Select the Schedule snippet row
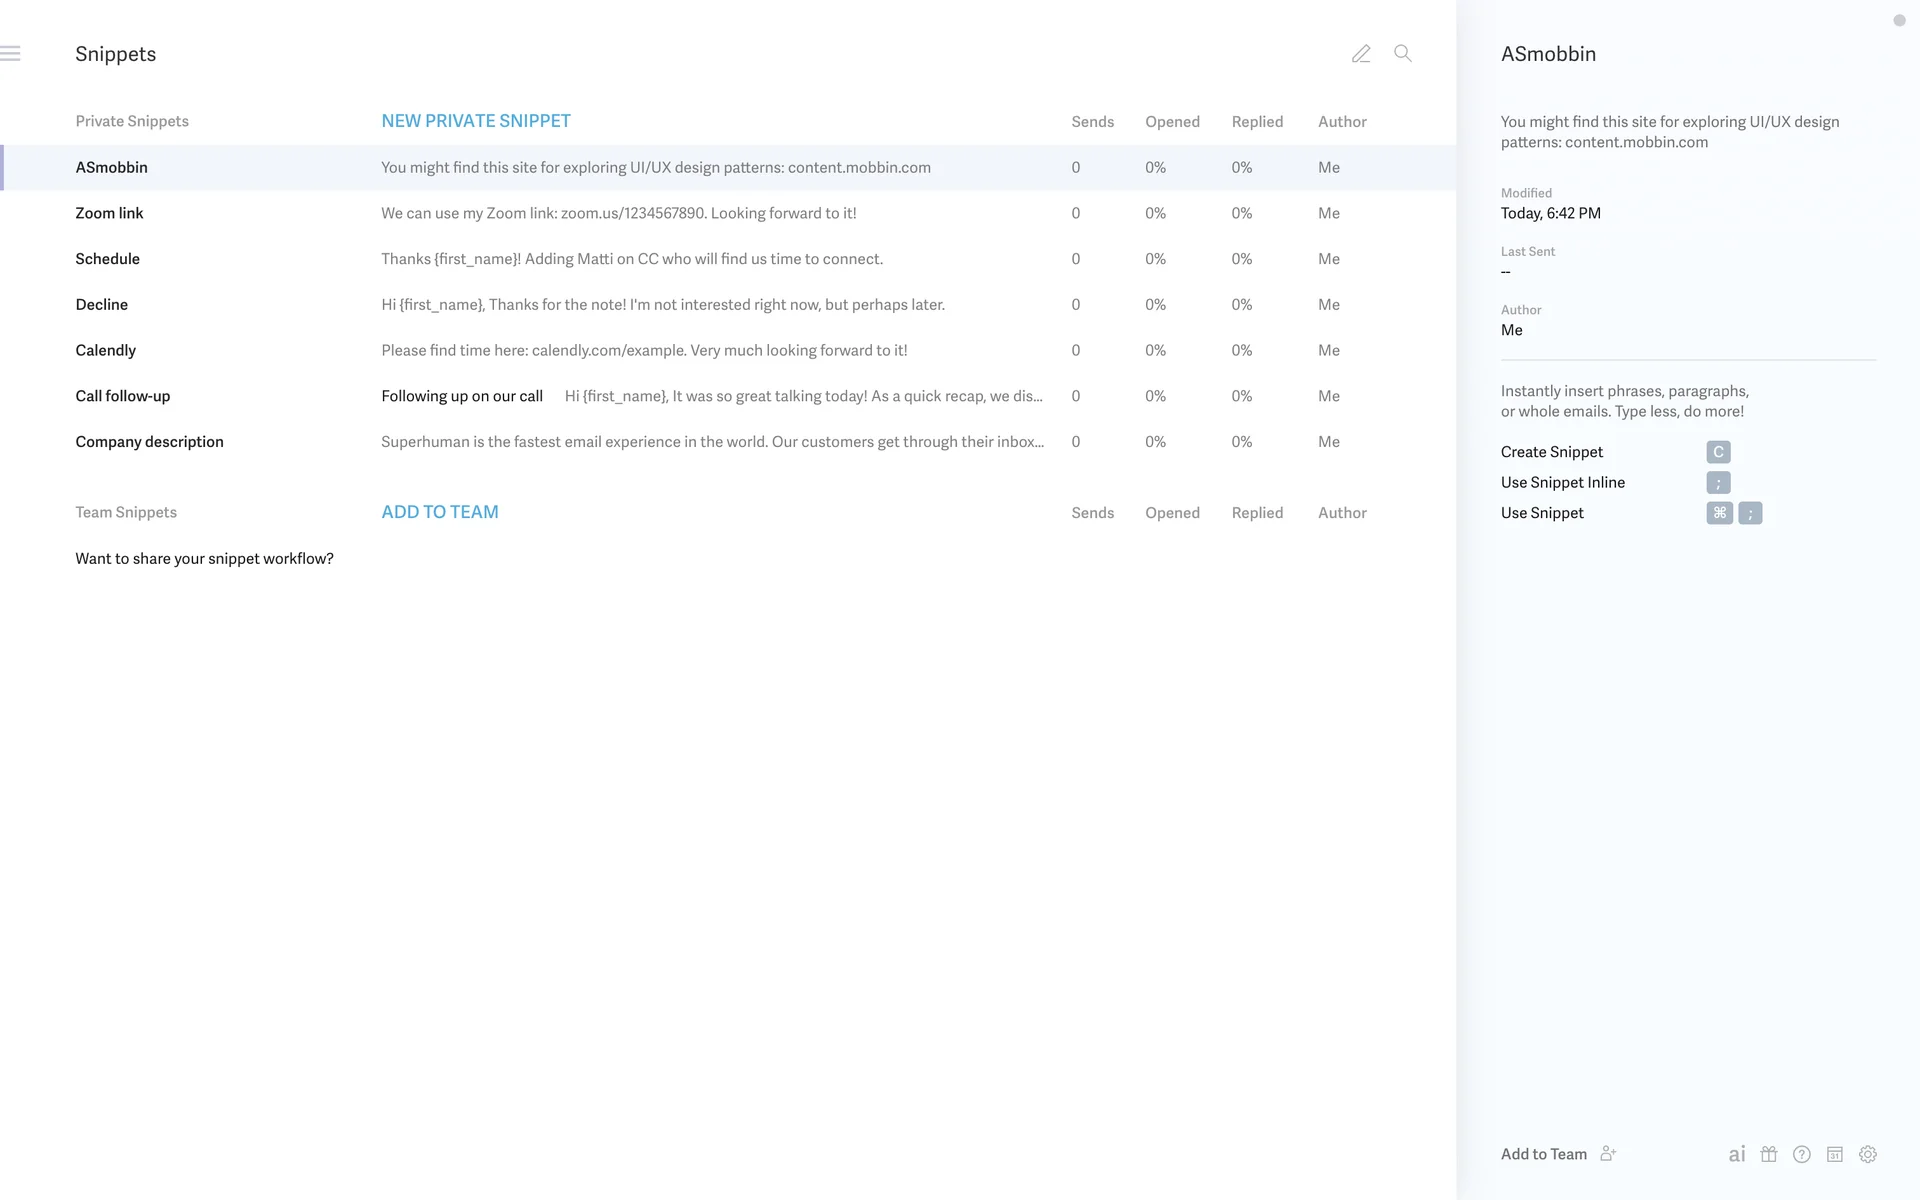This screenshot has width=1920, height=1200. coord(107,259)
